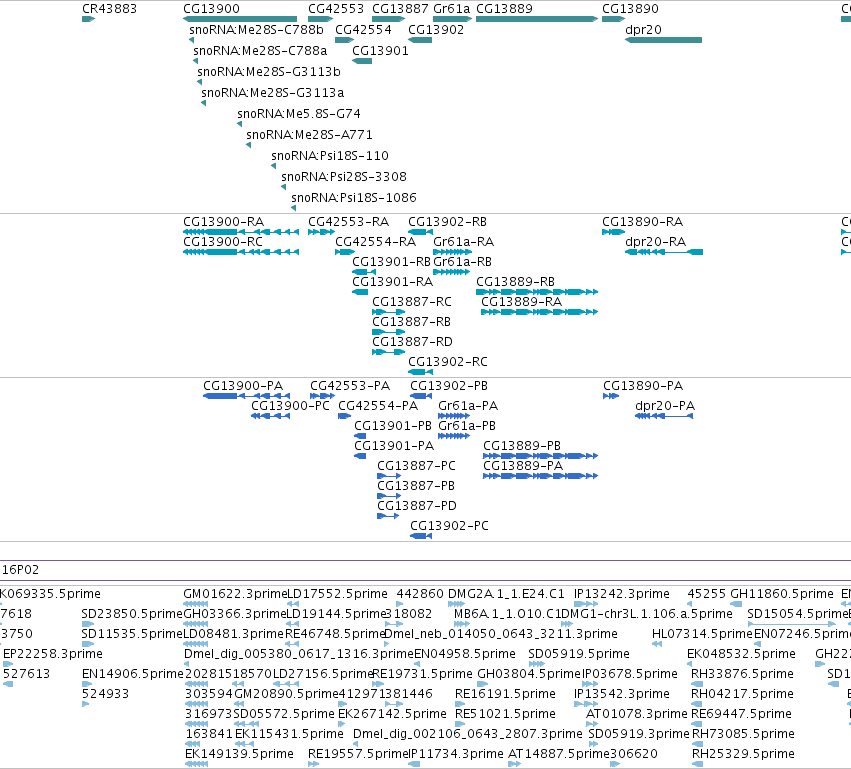Open protein CG13889-PB
The width and height of the screenshot is (851, 769).
point(541,456)
